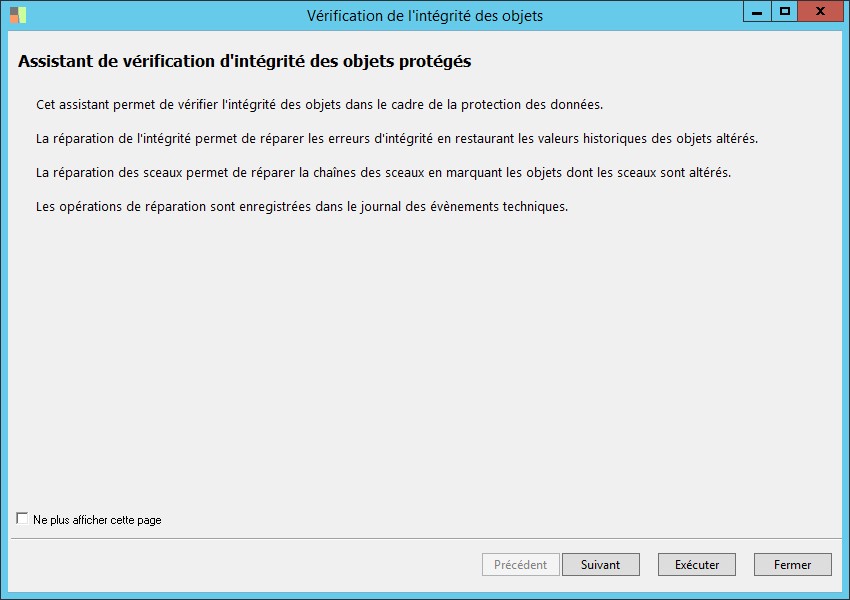
Task: Go to the next step with Suivant
Action: (x=600, y=564)
